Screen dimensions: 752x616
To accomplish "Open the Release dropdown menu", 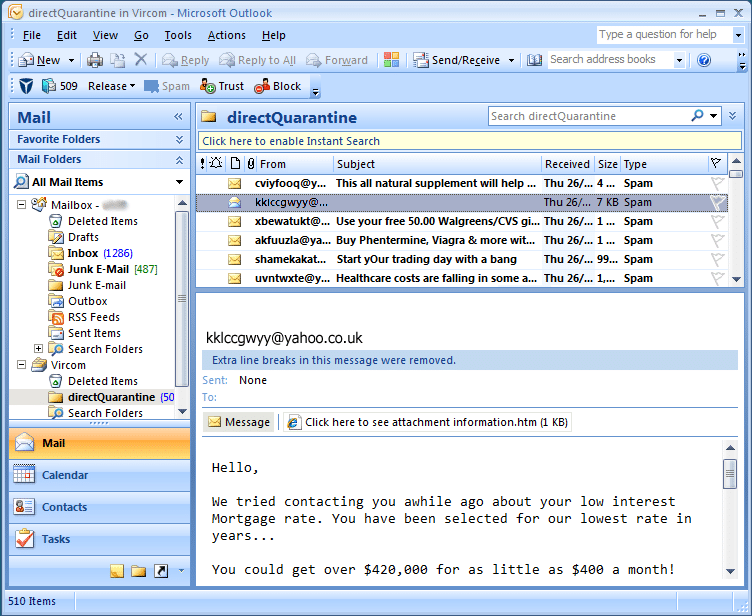I will (x=111, y=86).
